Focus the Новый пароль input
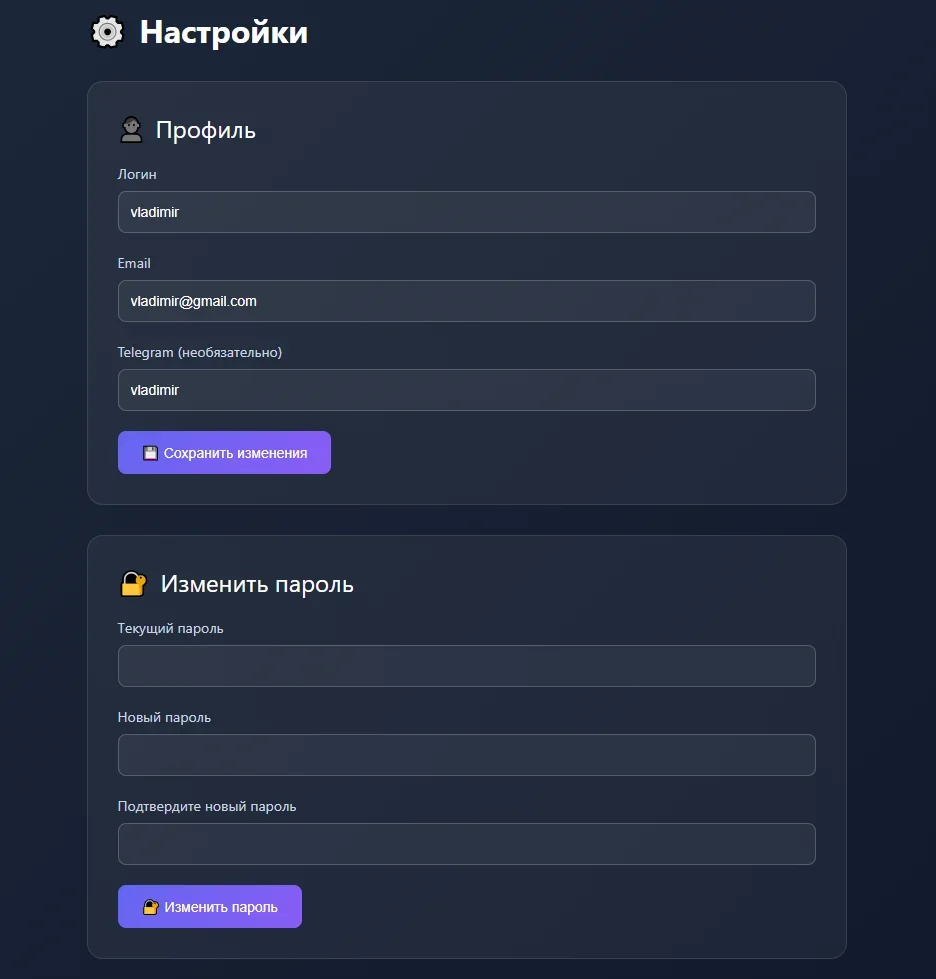This screenshot has height=979, width=936. 466,755
